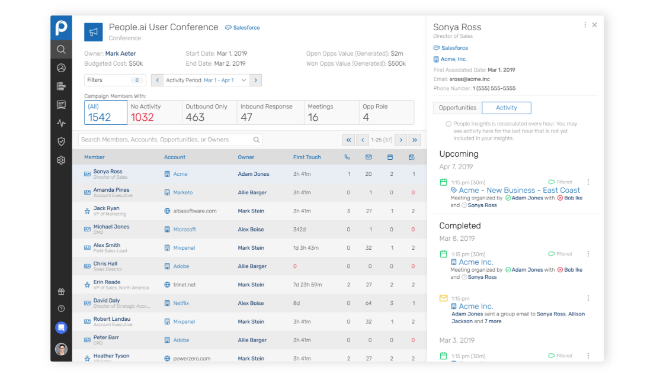Sort table by First Touch column
The height and width of the screenshot is (377, 660).
[x=307, y=157]
